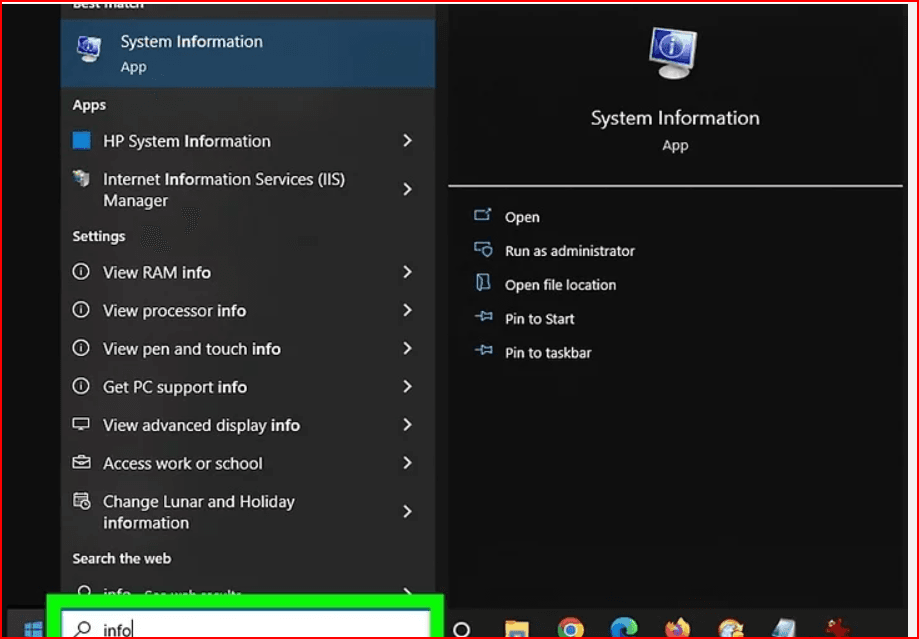The image size is (919, 639).
Task: Click the Cortana circle icon on taskbar
Action: [462, 629]
